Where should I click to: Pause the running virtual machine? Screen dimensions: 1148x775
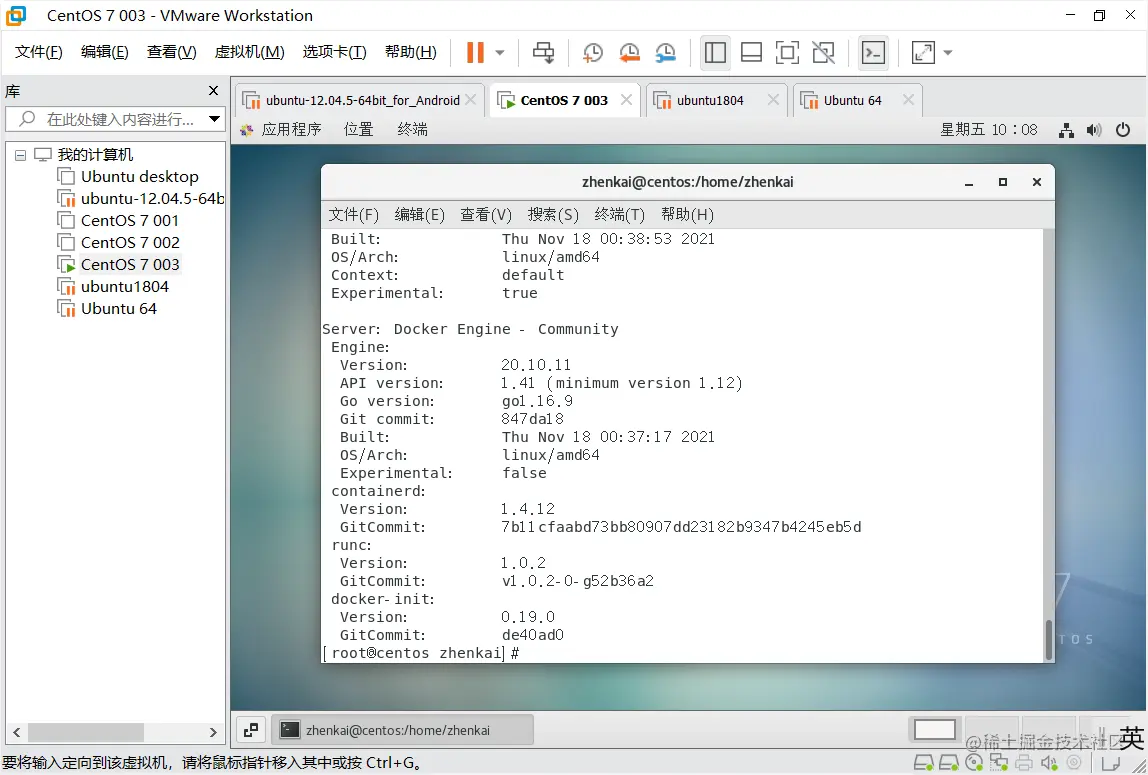475,53
